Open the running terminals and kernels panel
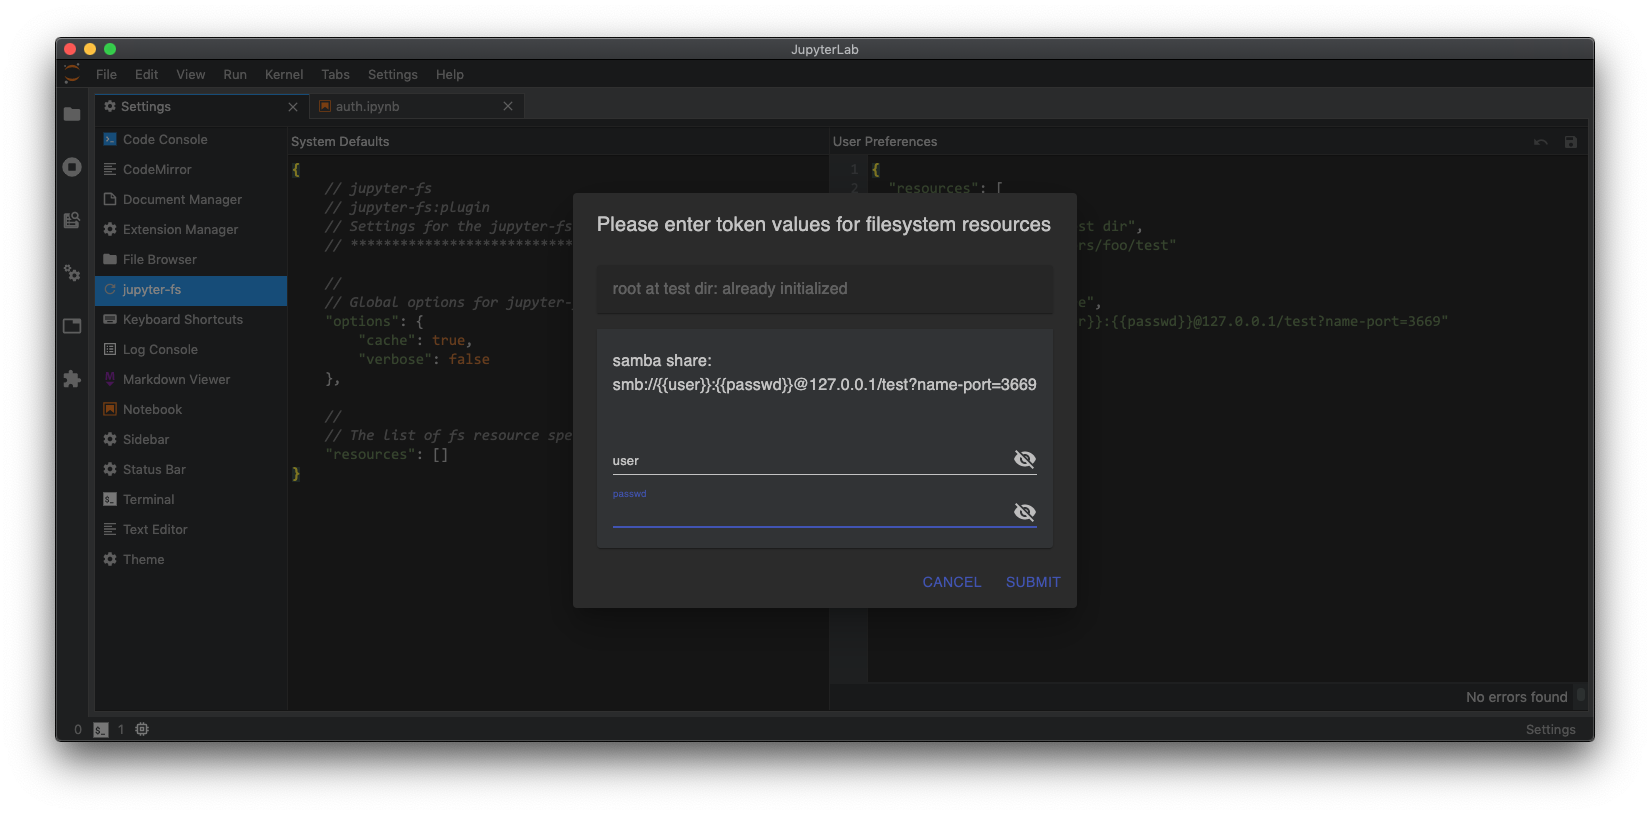 [72, 167]
